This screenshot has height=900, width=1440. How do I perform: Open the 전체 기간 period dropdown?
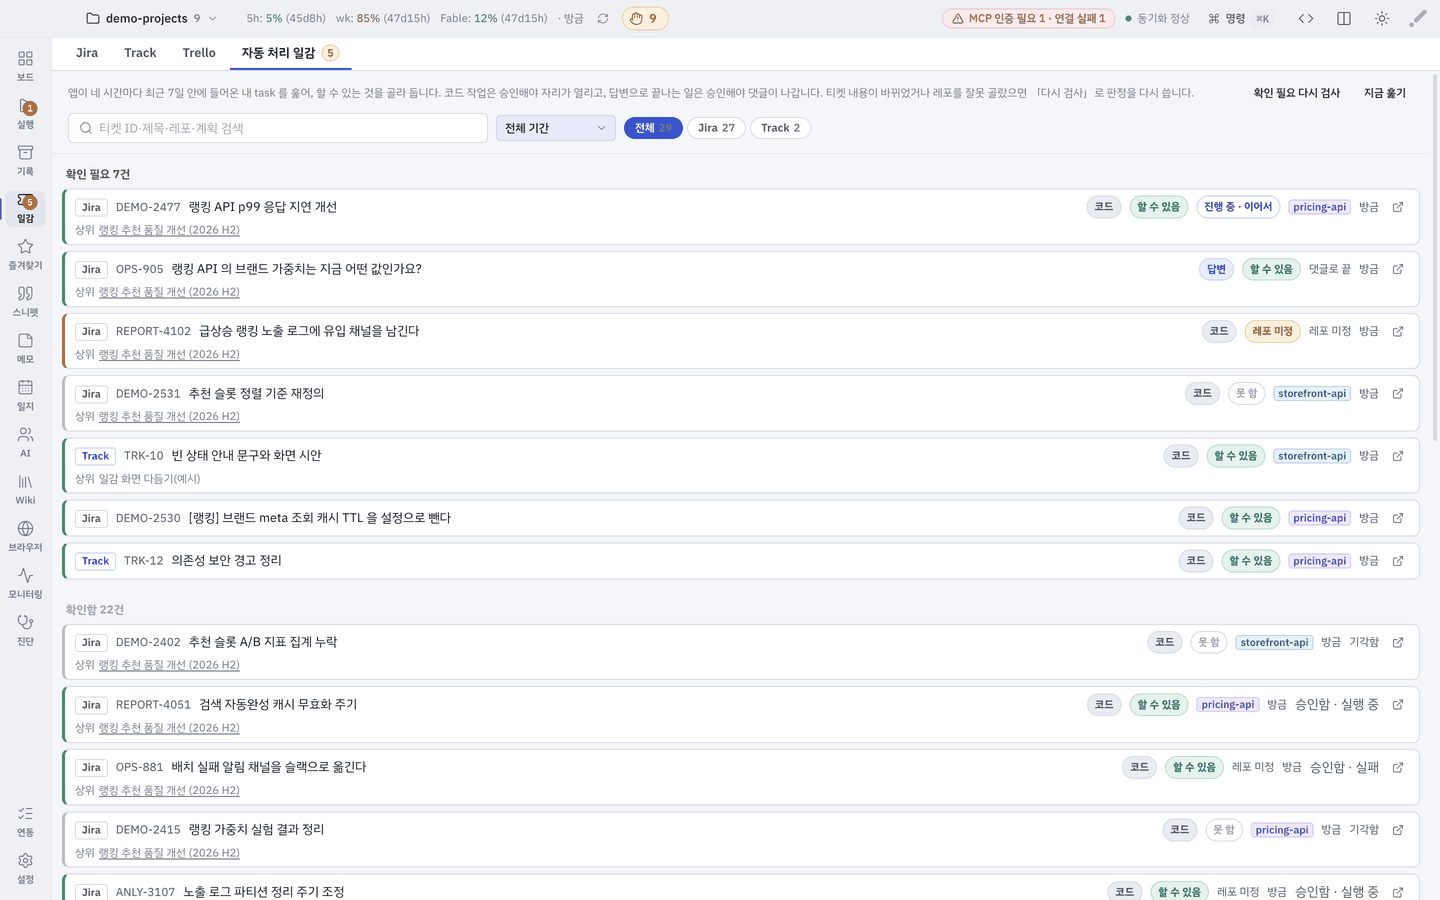pyautogui.click(x=556, y=128)
